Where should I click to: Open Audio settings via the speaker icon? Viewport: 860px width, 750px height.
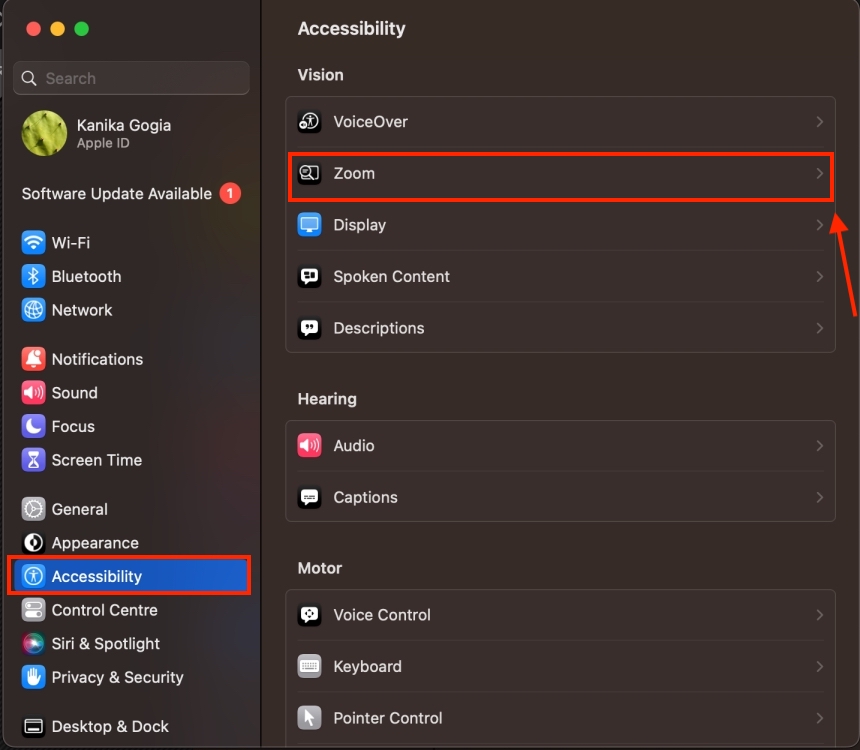(307, 445)
